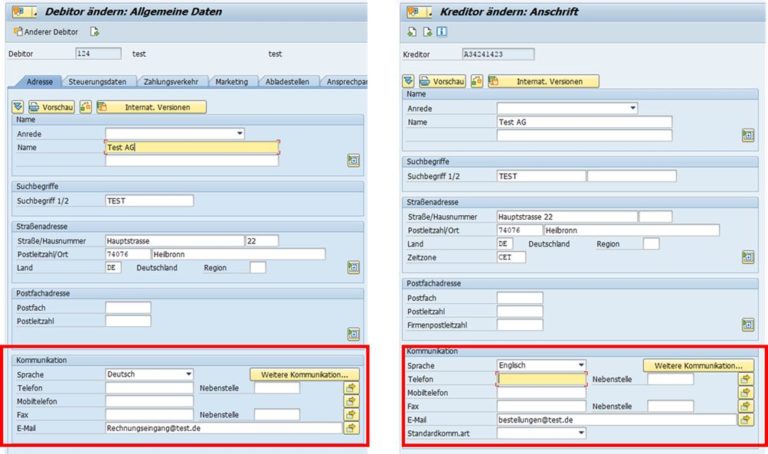Click Anderer Debitor button in Debitor window

tap(46, 32)
